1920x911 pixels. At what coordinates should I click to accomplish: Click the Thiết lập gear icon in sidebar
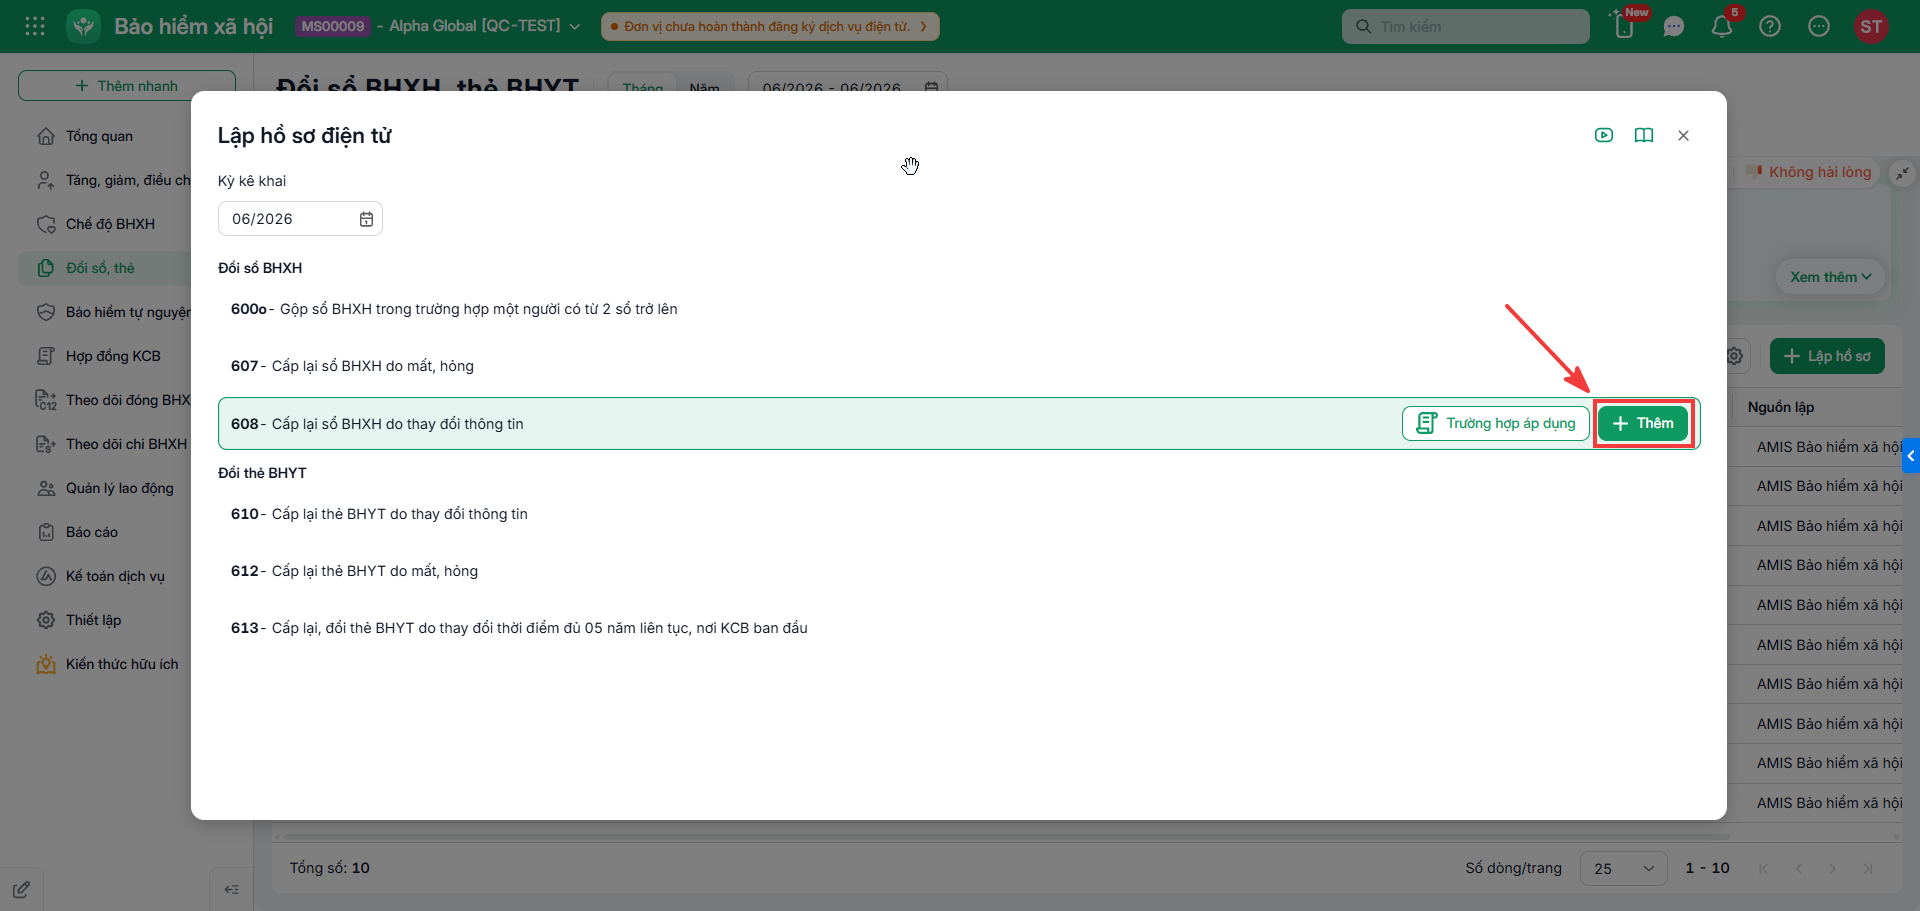click(x=46, y=620)
